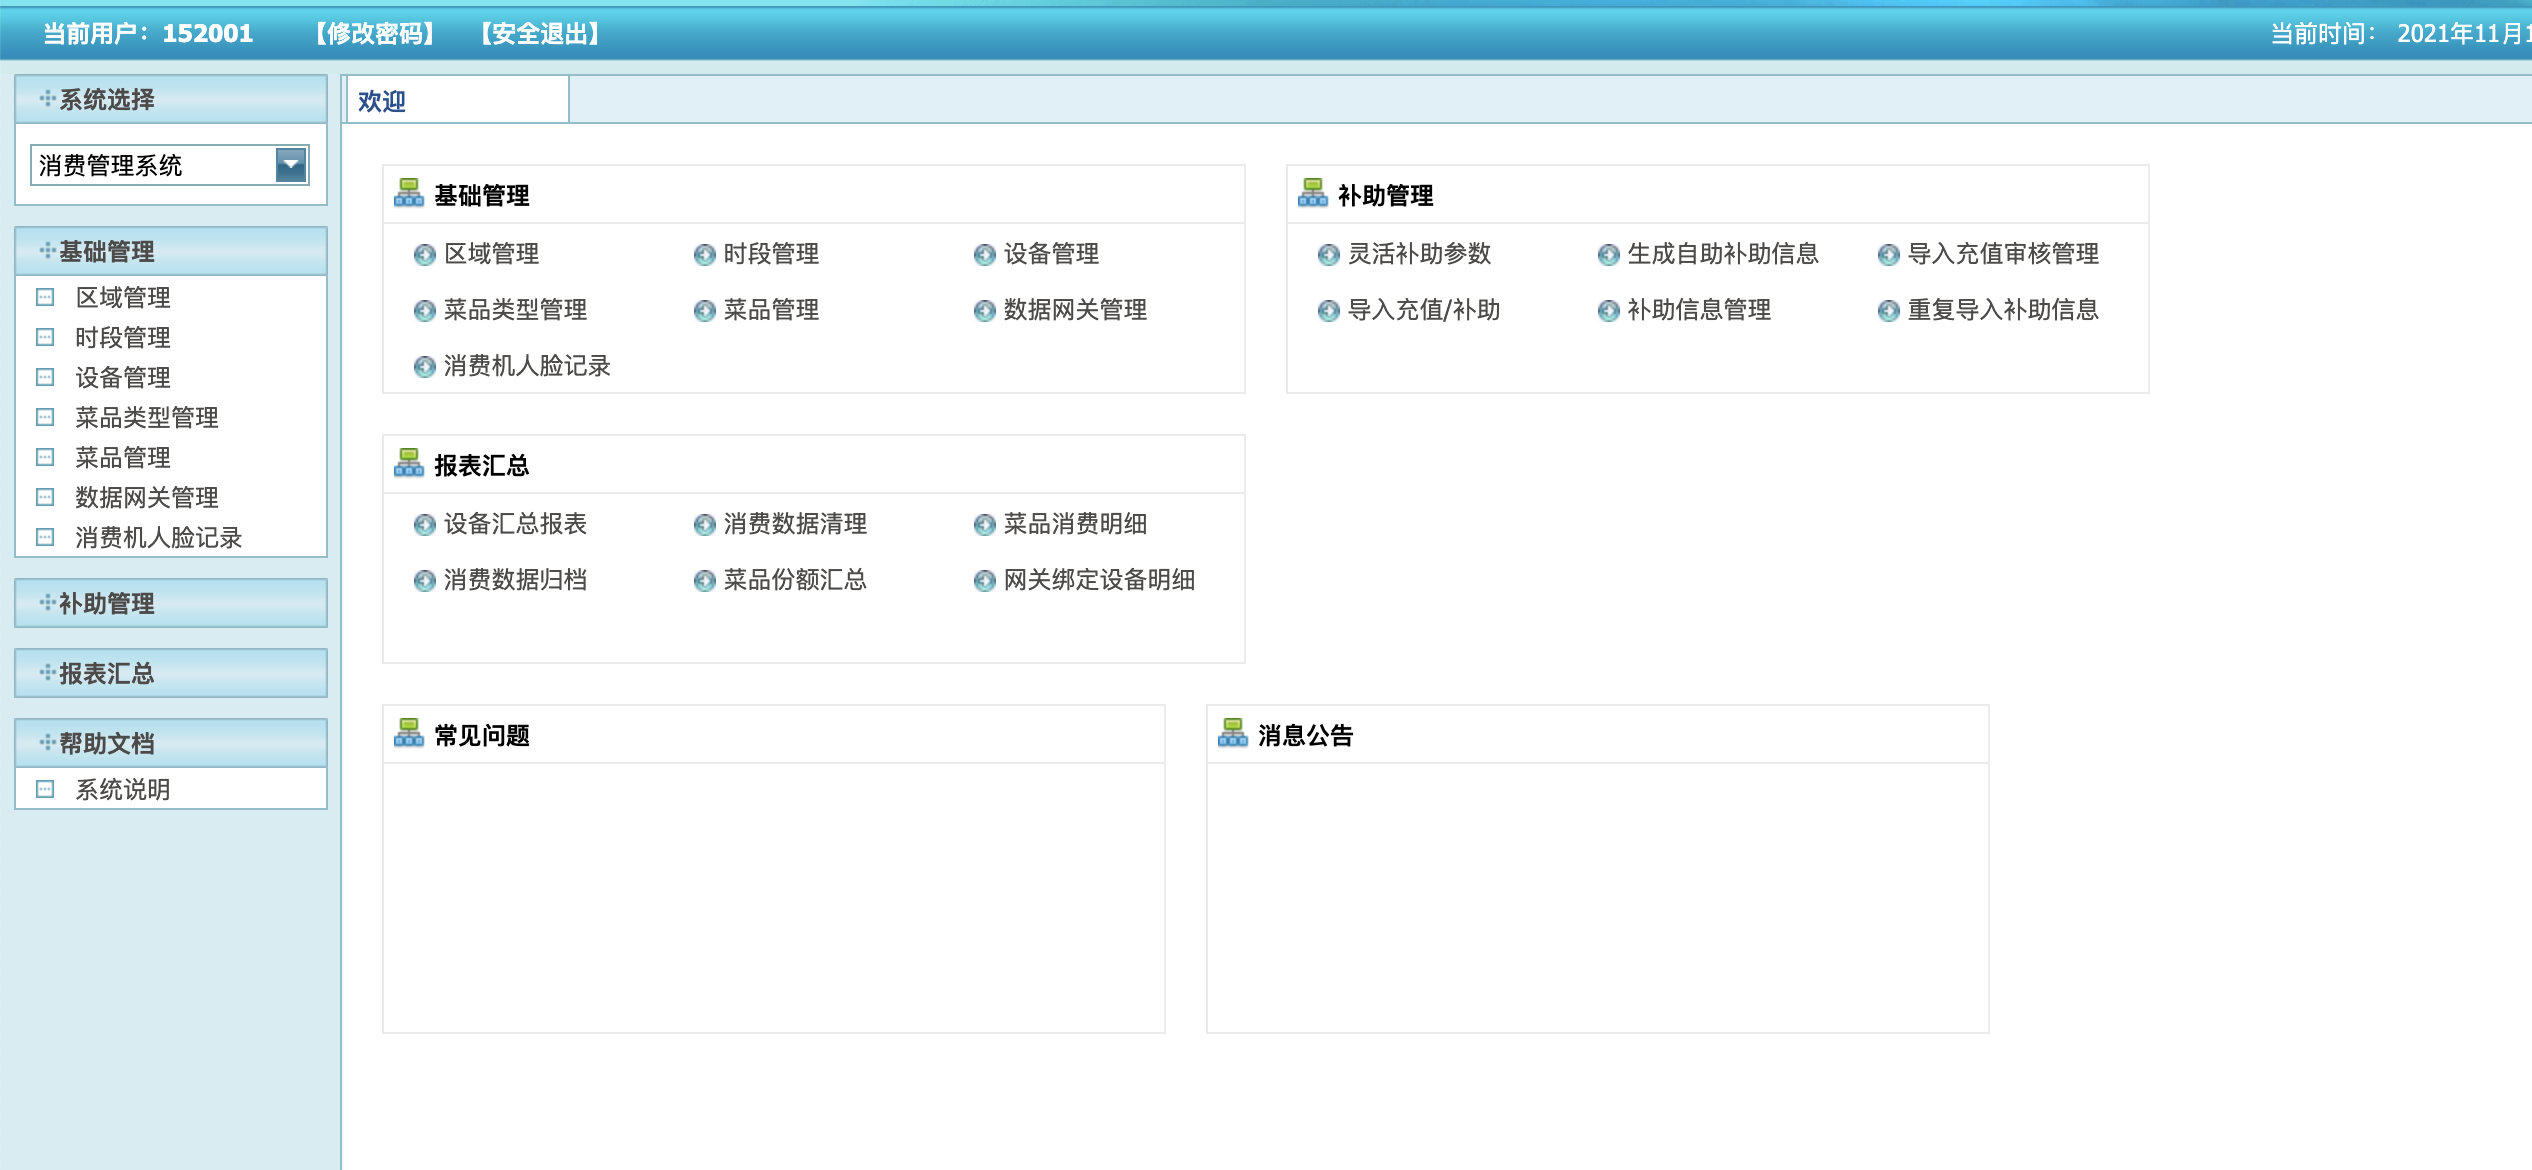
Task: Click the arrow icon beside 生成自助补助信息
Action: pos(1608,255)
